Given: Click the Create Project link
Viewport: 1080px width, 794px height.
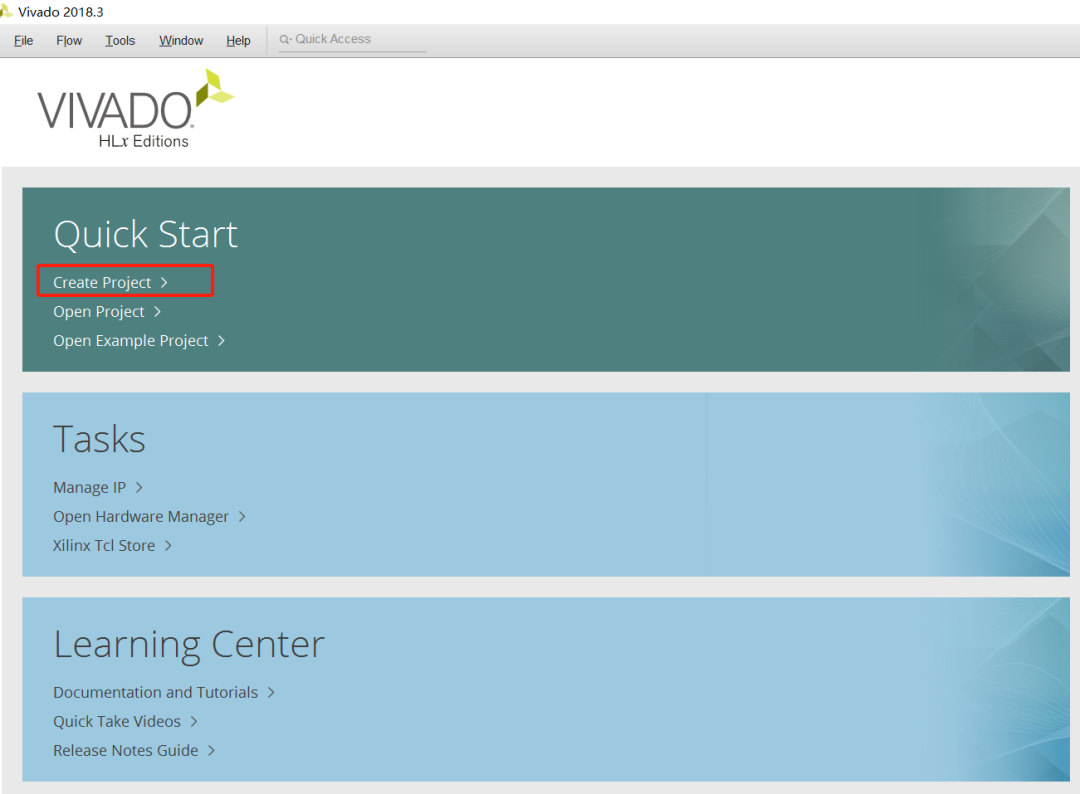Looking at the screenshot, I should (x=102, y=282).
